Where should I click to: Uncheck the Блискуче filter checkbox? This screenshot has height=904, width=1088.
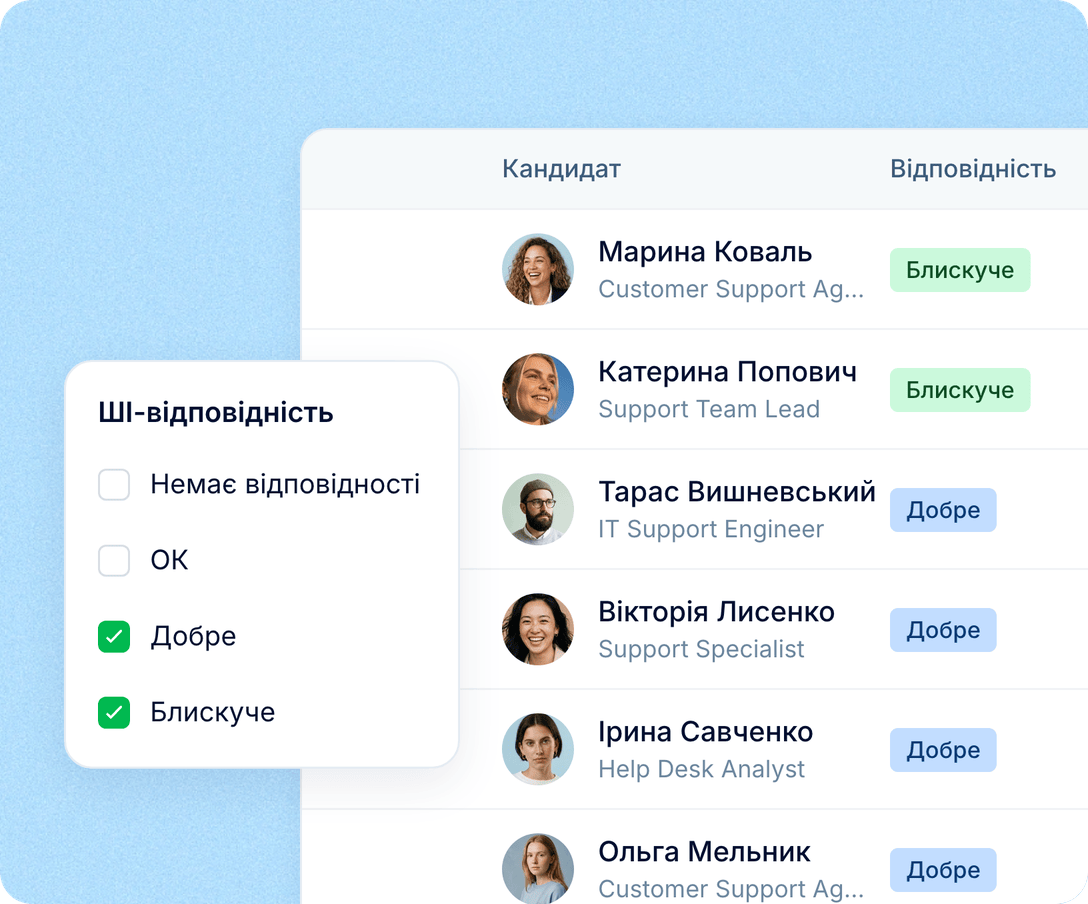coord(114,713)
